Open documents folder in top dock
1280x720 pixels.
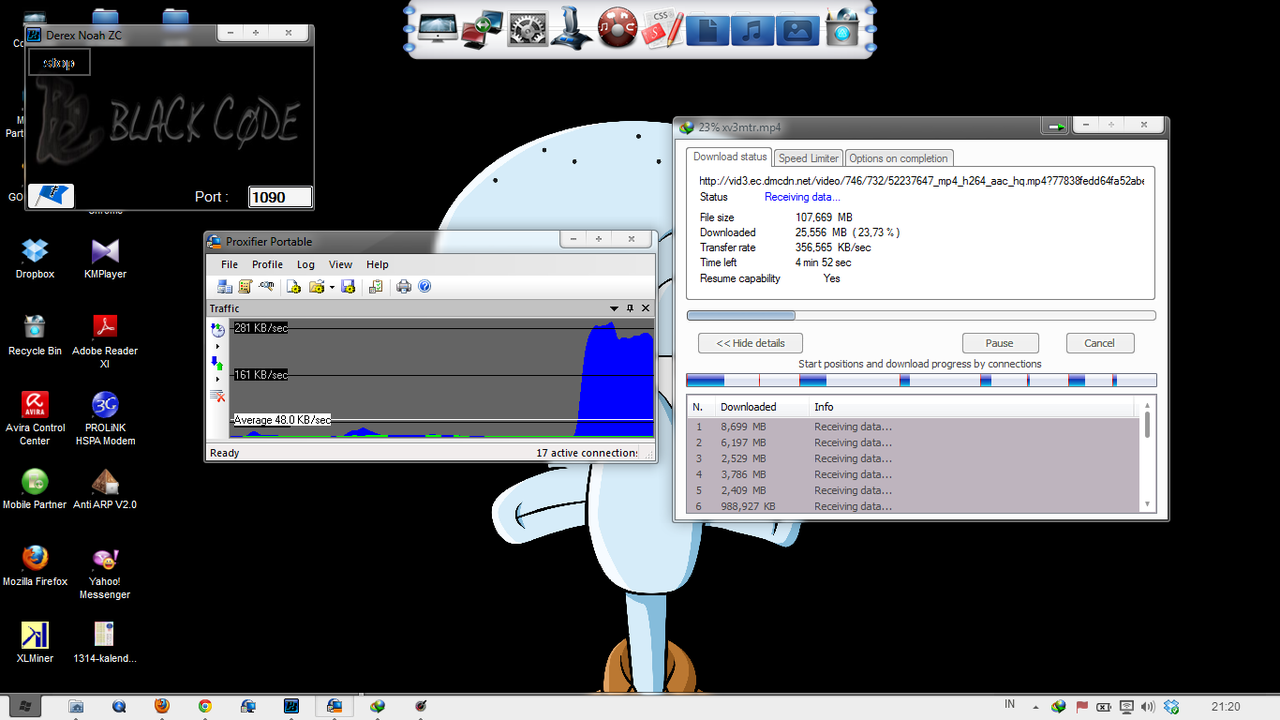(708, 28)
